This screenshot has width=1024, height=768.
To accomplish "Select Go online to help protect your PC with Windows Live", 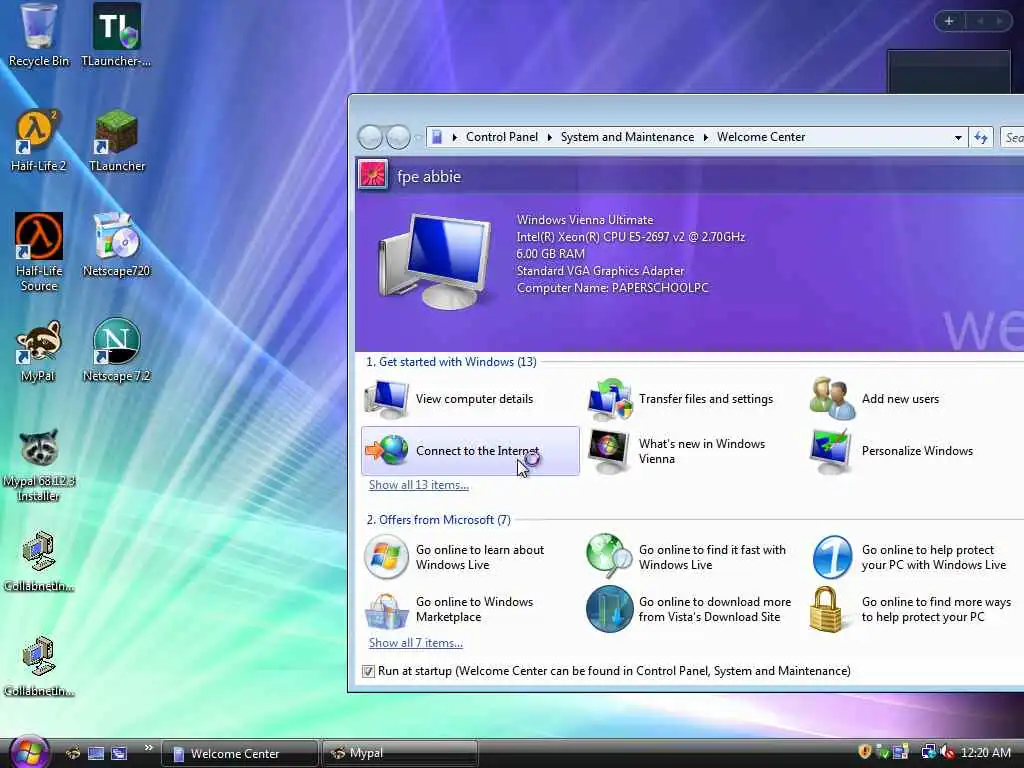I will 910,557.
